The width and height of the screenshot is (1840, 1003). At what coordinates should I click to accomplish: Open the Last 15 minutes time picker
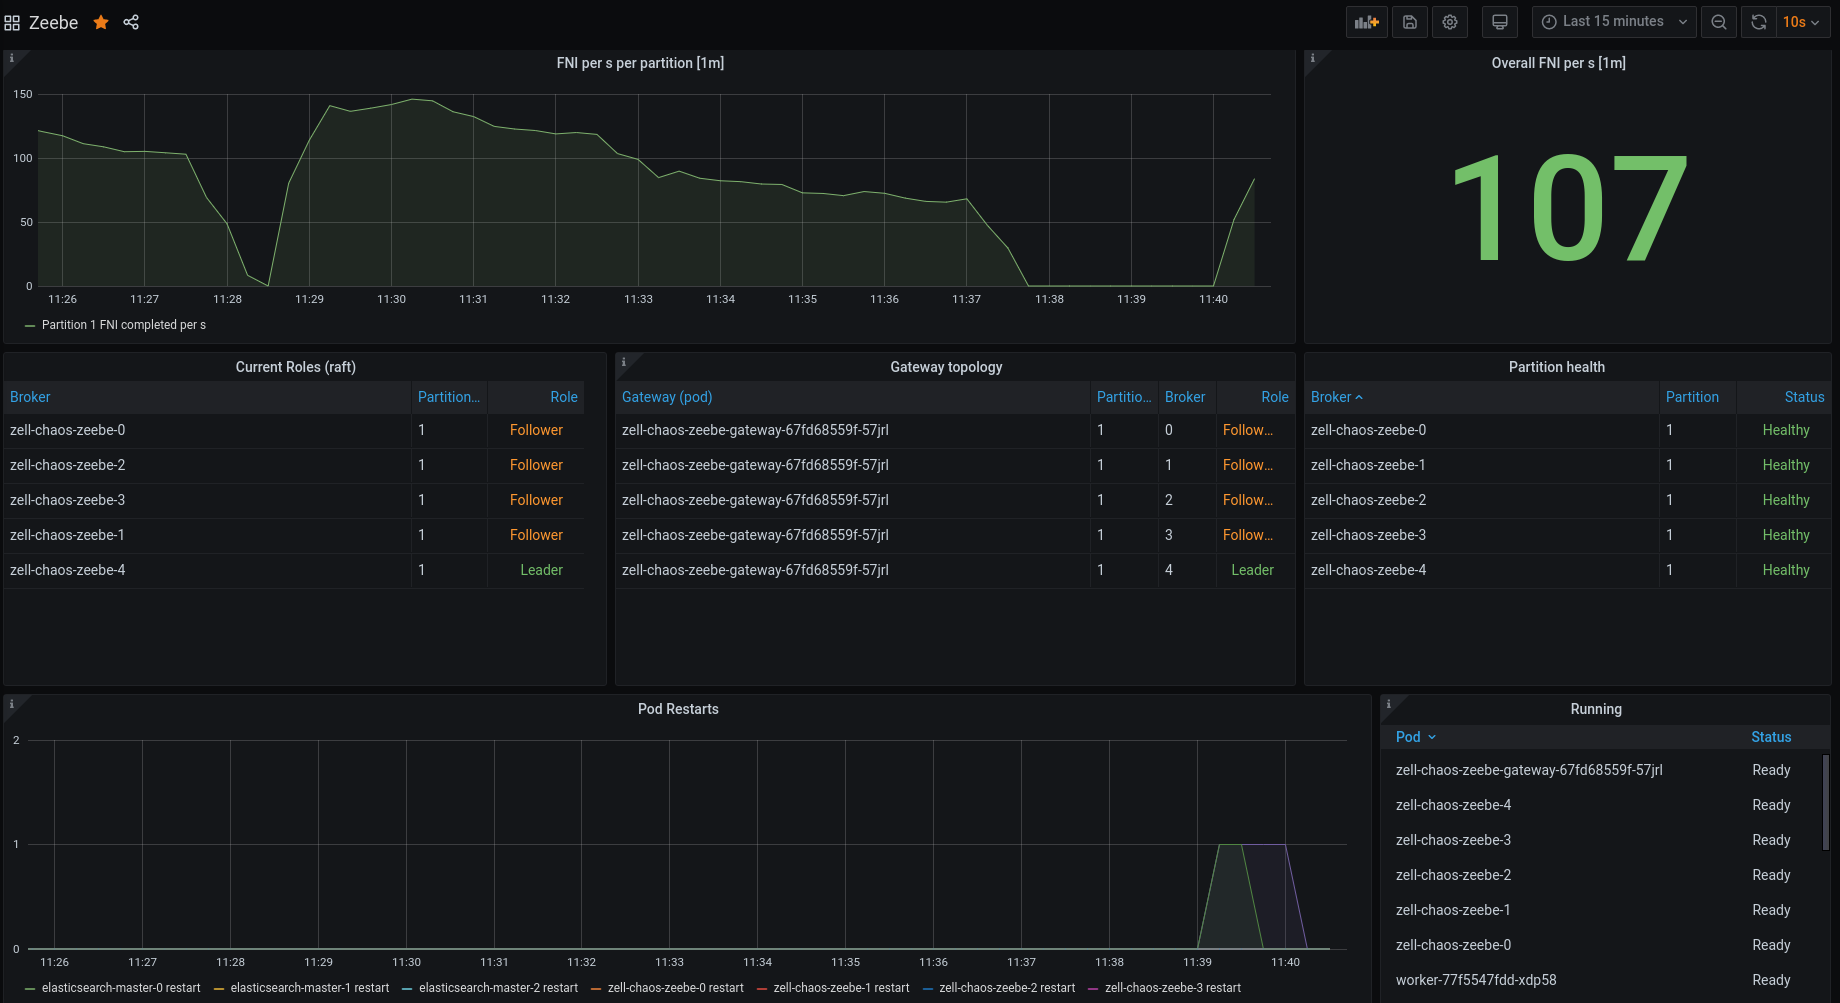point(1614,22)
